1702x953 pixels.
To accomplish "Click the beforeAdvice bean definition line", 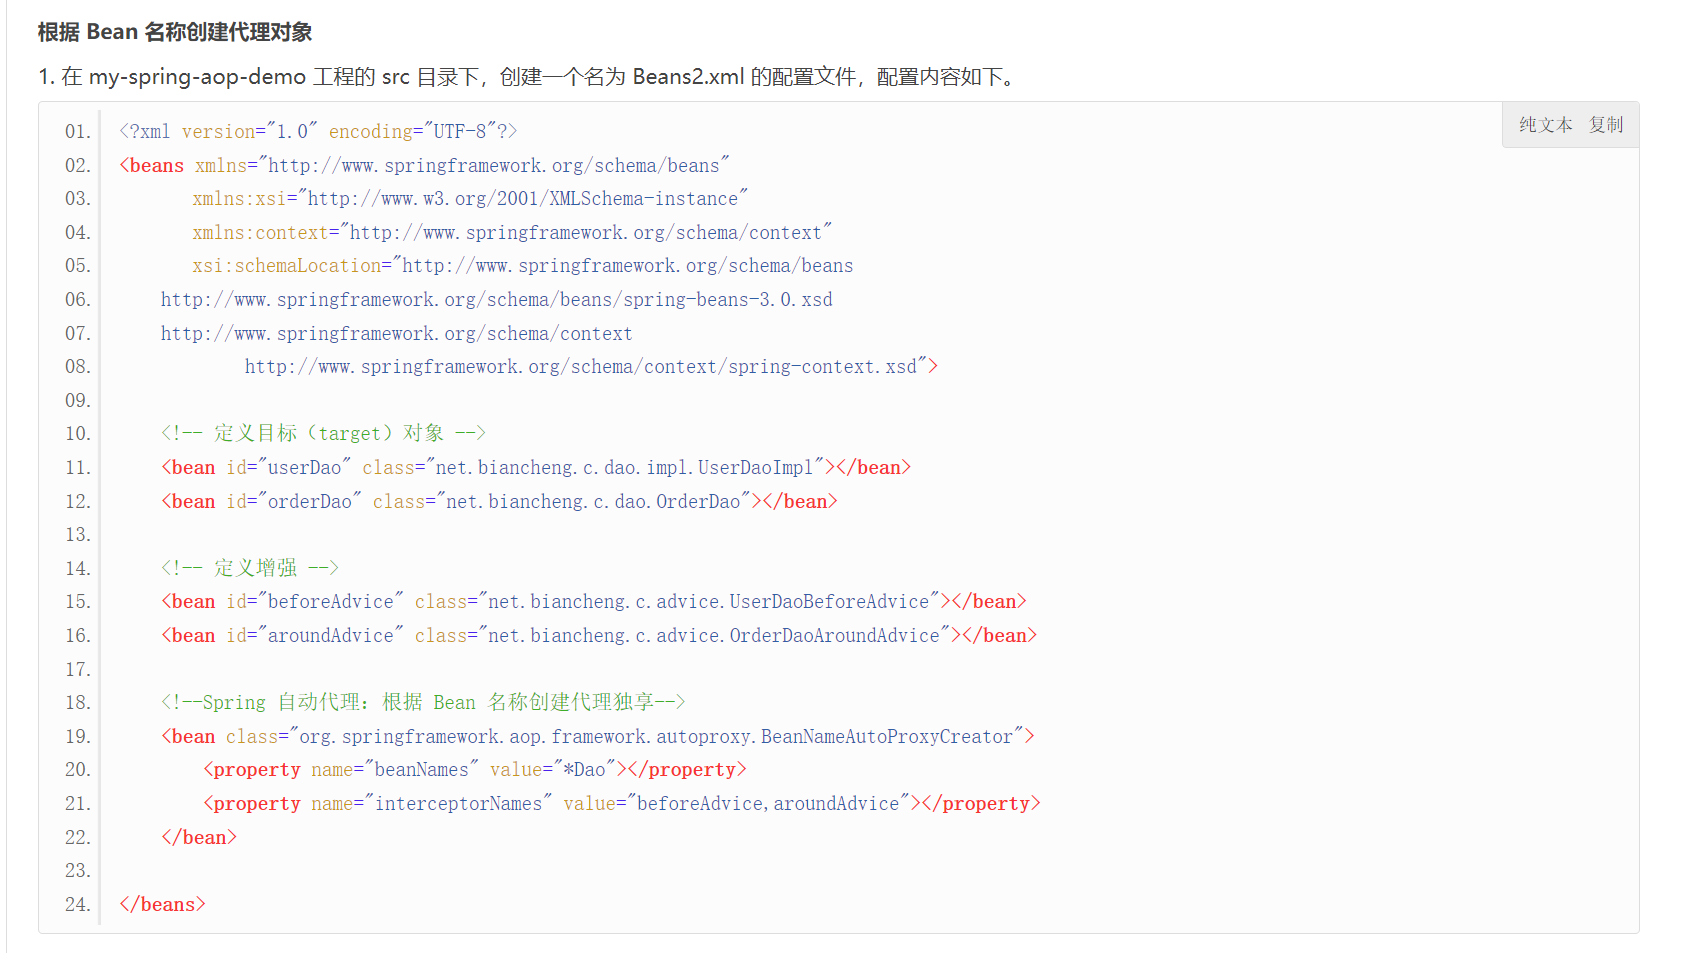I will (x=594, y=602).
